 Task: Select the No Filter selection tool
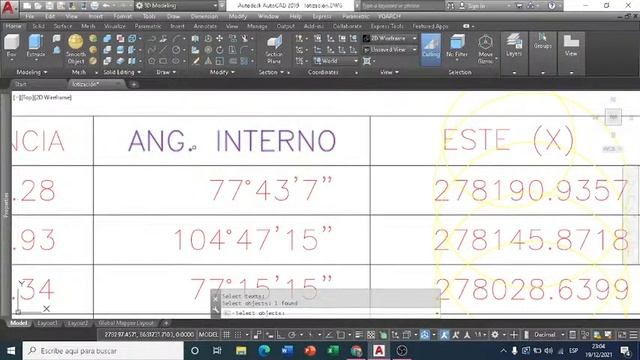pos(457,46)
